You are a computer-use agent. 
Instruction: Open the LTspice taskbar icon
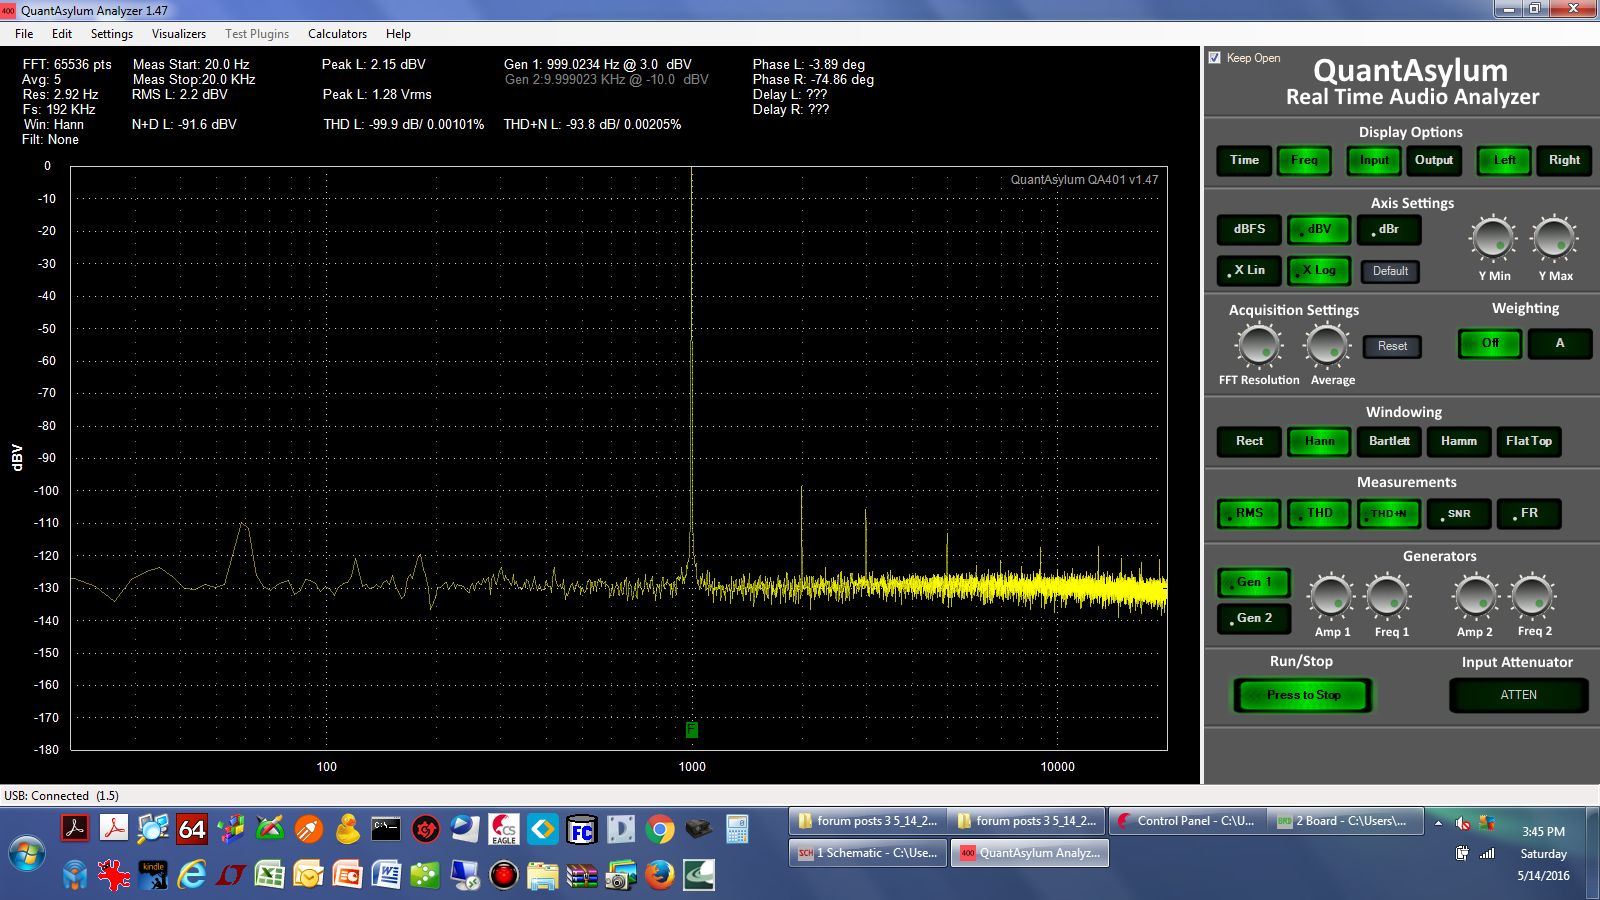click(230, 876)
